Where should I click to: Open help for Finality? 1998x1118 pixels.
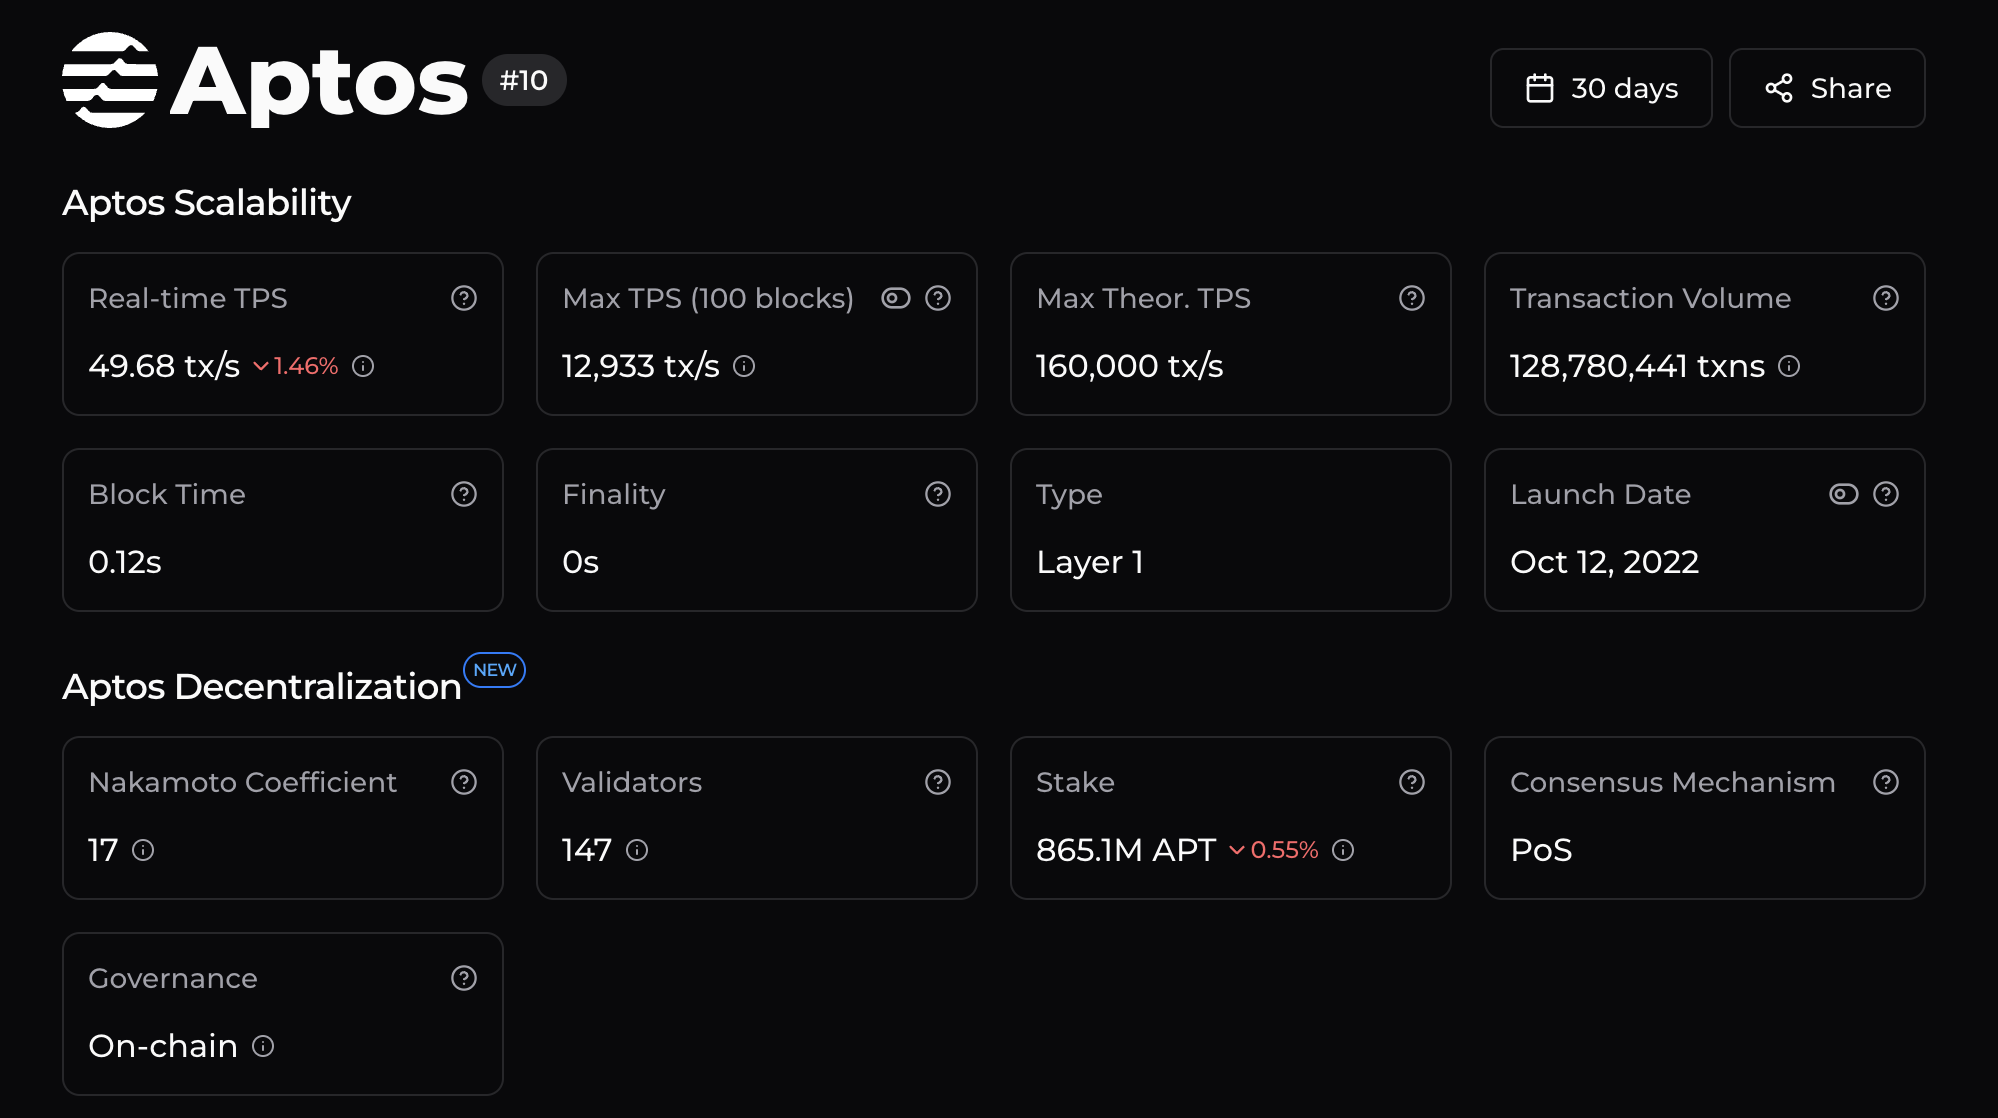coord(938,494)
